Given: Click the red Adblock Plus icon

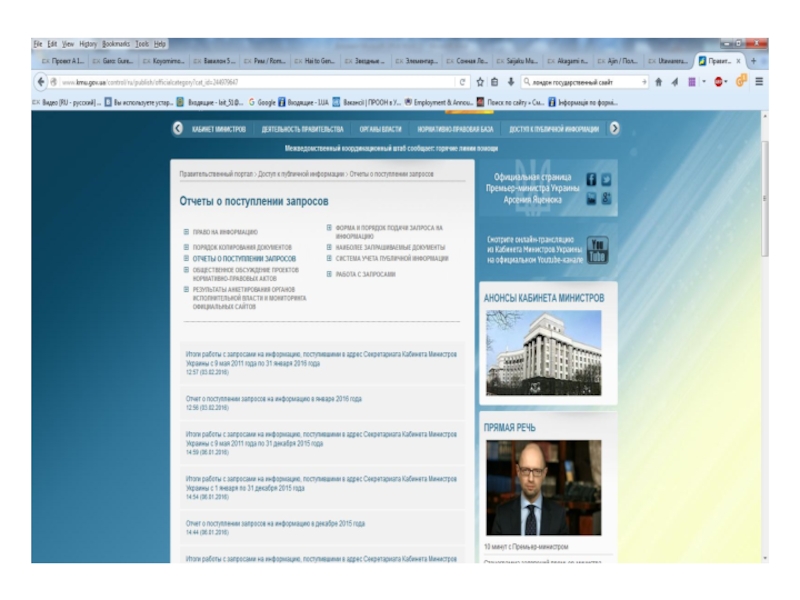Looking at the screenshot, I should pos(718,82).
